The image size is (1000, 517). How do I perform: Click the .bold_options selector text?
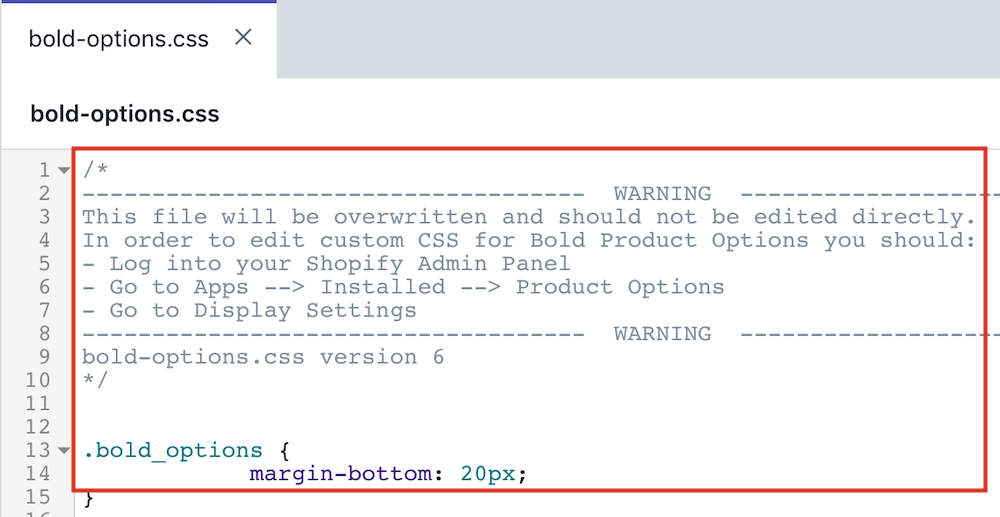click(173, 451)
